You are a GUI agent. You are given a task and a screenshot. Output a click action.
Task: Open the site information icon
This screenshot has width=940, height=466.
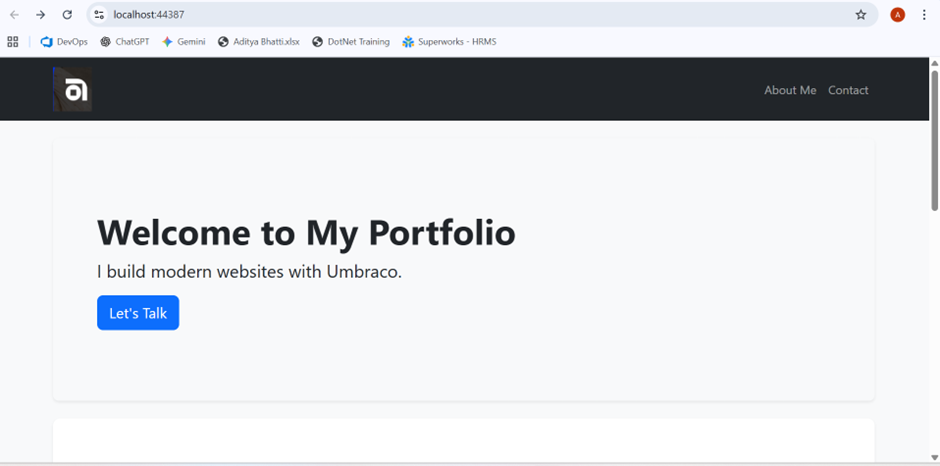click(99, 15)
